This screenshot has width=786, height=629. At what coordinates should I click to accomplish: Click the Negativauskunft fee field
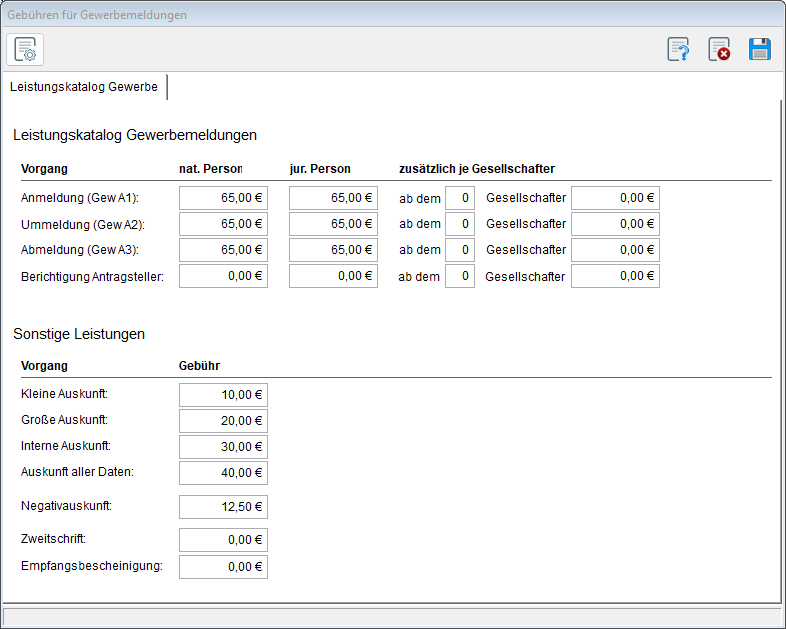point(223,507)
